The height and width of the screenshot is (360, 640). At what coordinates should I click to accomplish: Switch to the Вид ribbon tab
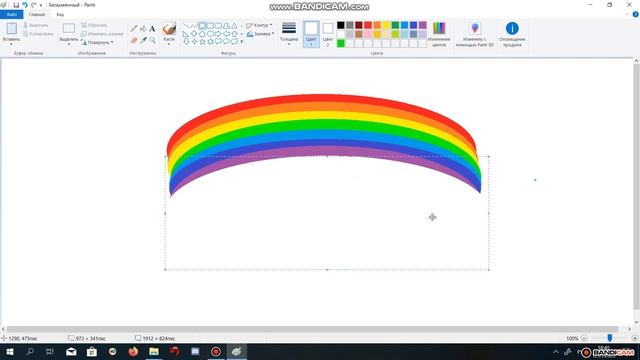pyautogui.click(x=60, y=15)
